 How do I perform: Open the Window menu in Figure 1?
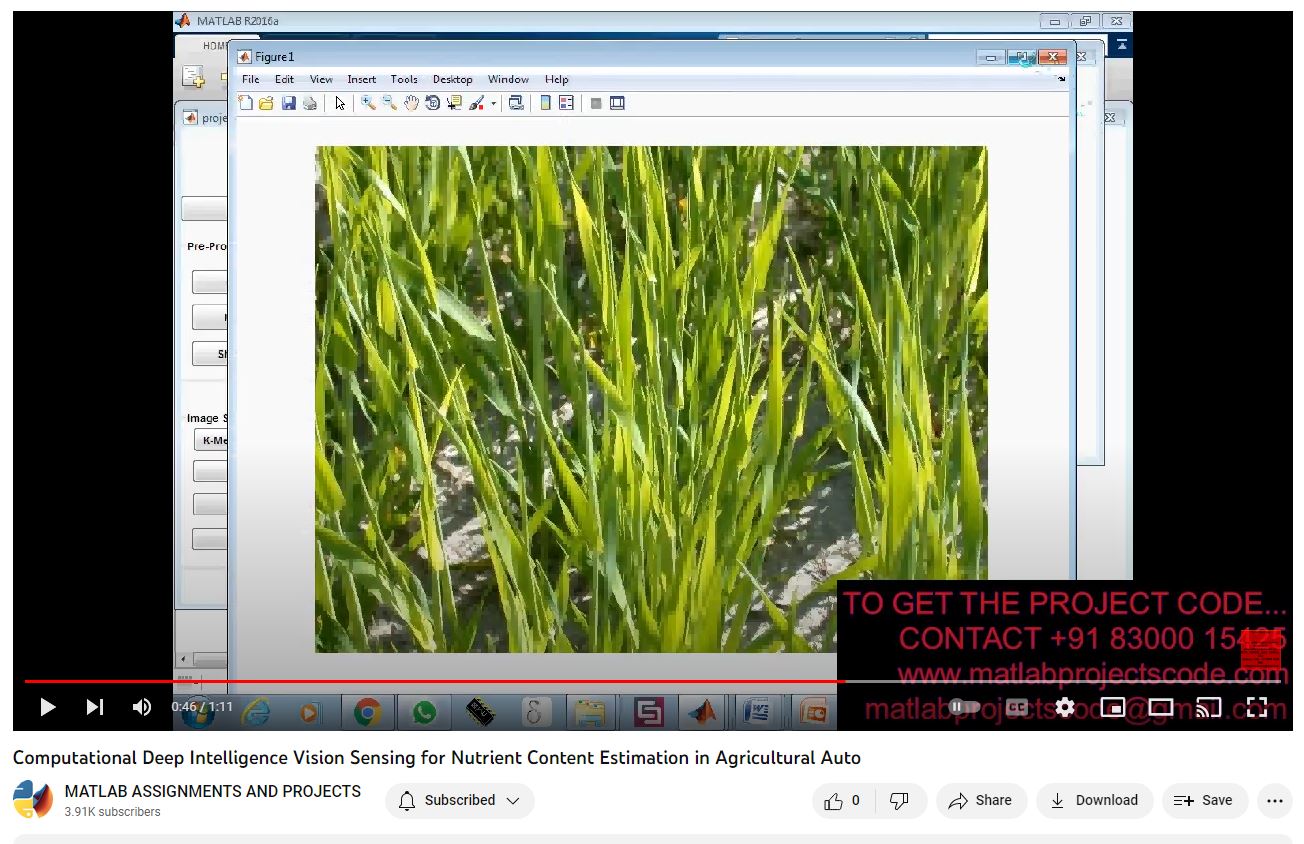pyautogui.click(x=508, y=80)
